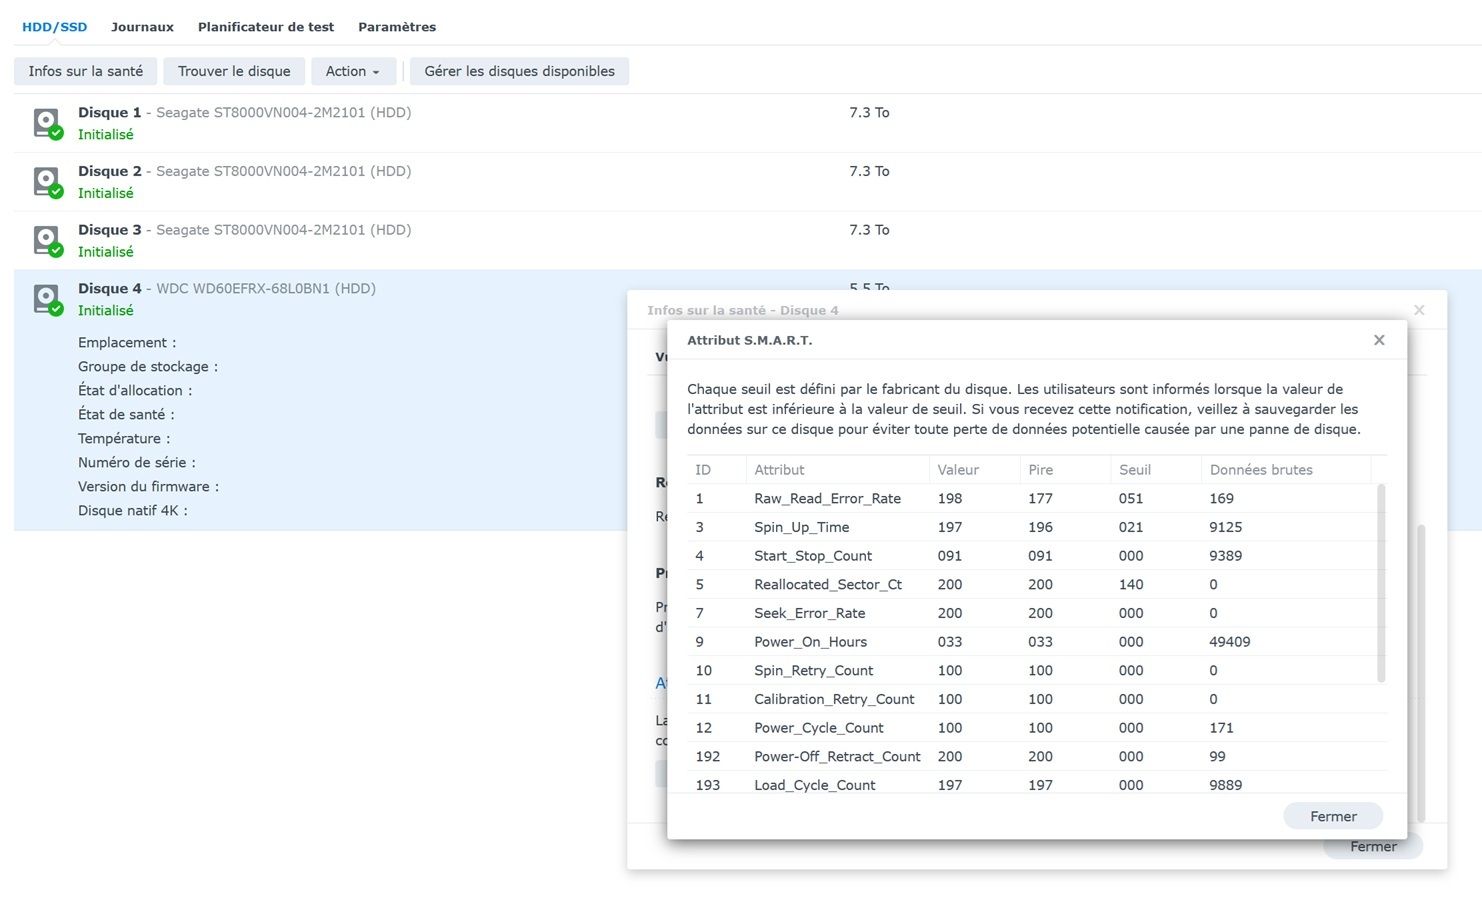Click the raw value 9125
Image resolution: width=1482 pixels, height=898 pixels.
click(1226, 527)
